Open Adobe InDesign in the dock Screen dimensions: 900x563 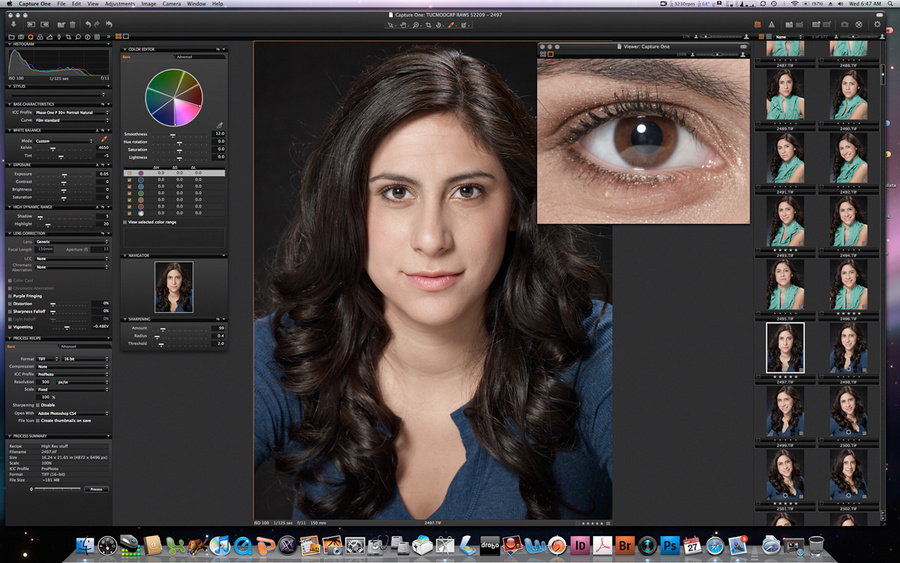click(581, 545)
